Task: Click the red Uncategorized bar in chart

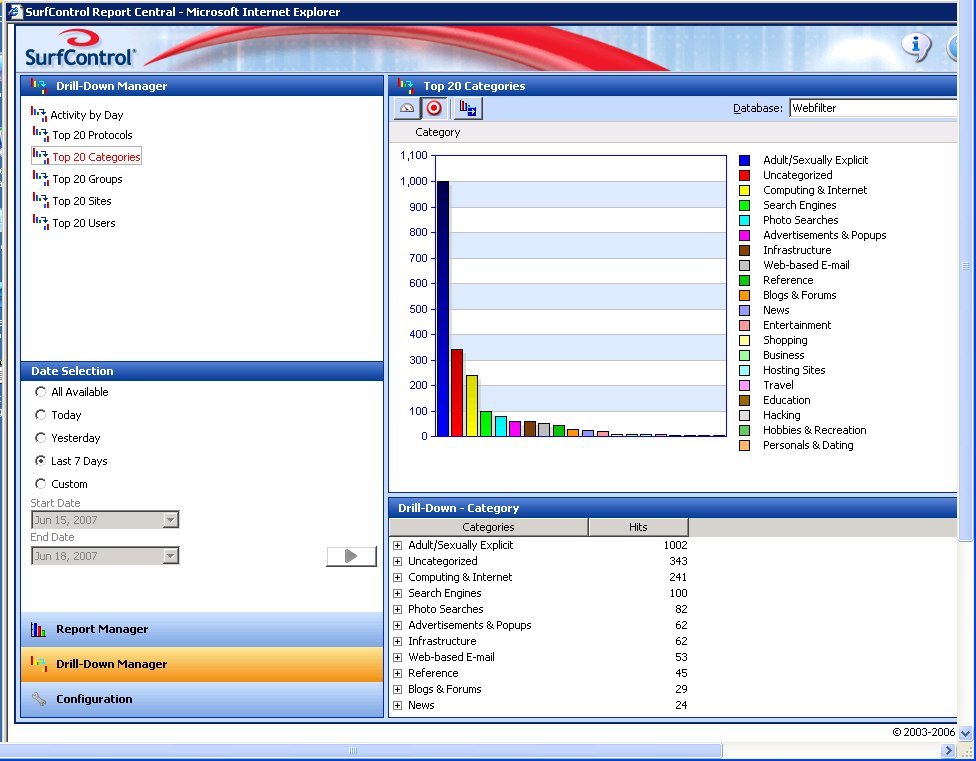Action: pos(457,393)
